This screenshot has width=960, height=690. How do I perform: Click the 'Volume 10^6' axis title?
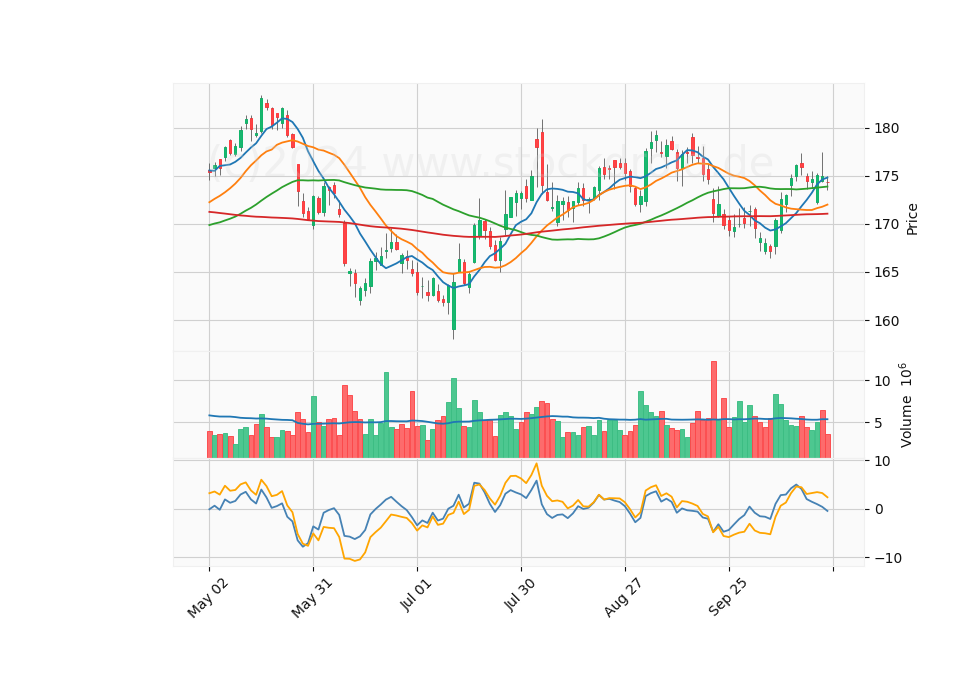[905, 405]
